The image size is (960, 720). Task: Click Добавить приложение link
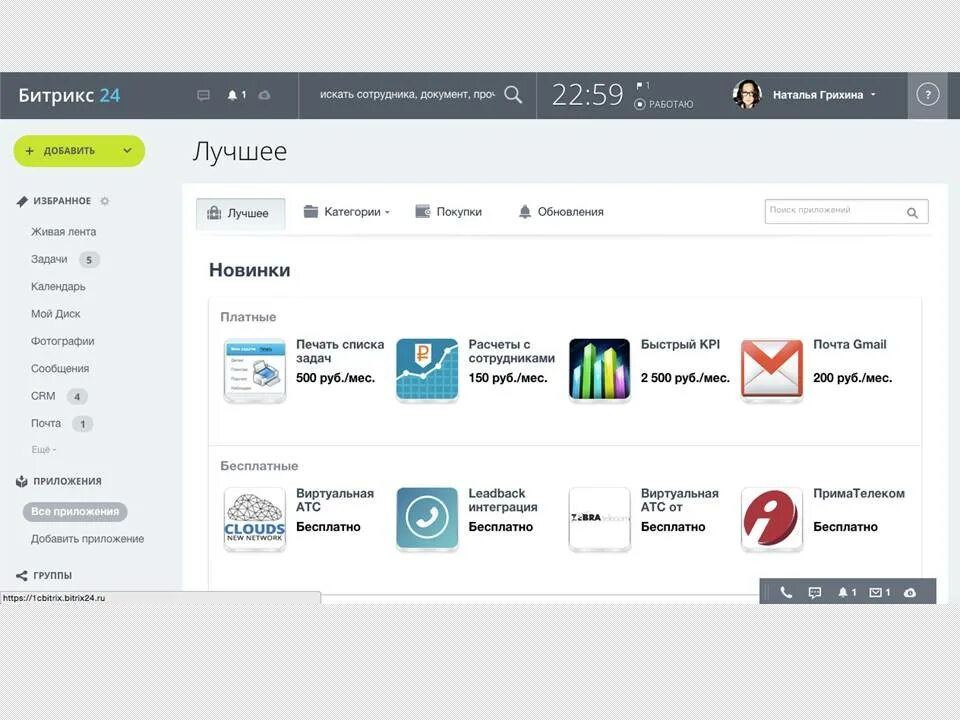[x=88, y=539]
